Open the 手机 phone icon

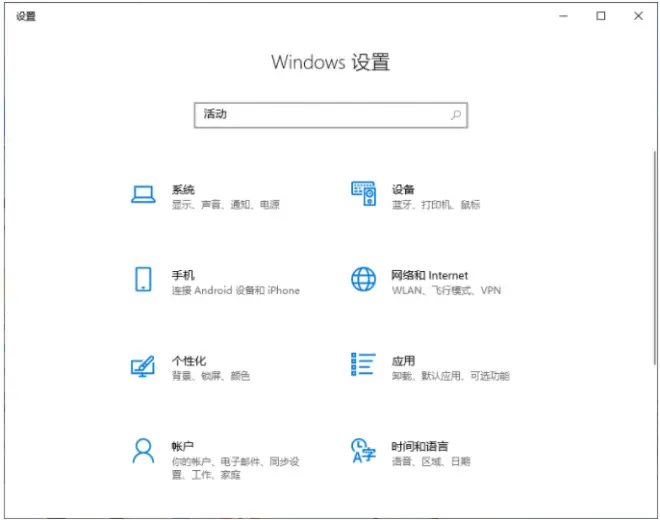pyautogui.click(x=143, y=279)
